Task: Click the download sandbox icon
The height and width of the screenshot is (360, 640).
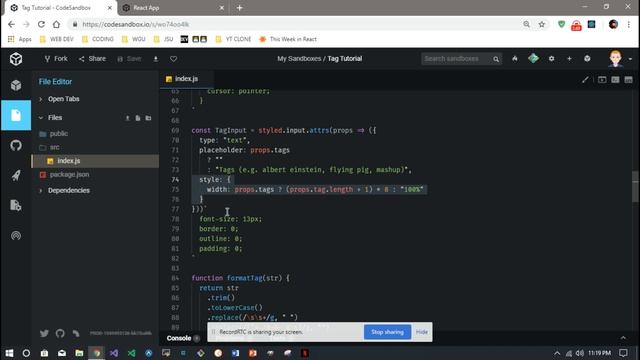Action: coord(156,59)
